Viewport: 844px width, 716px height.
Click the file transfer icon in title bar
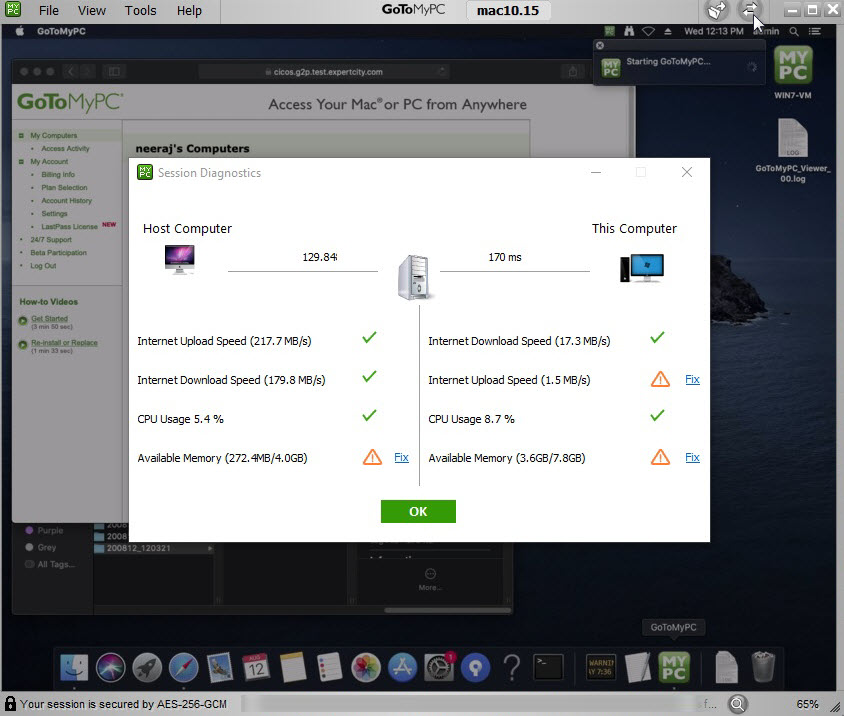(x=716, y=11)
